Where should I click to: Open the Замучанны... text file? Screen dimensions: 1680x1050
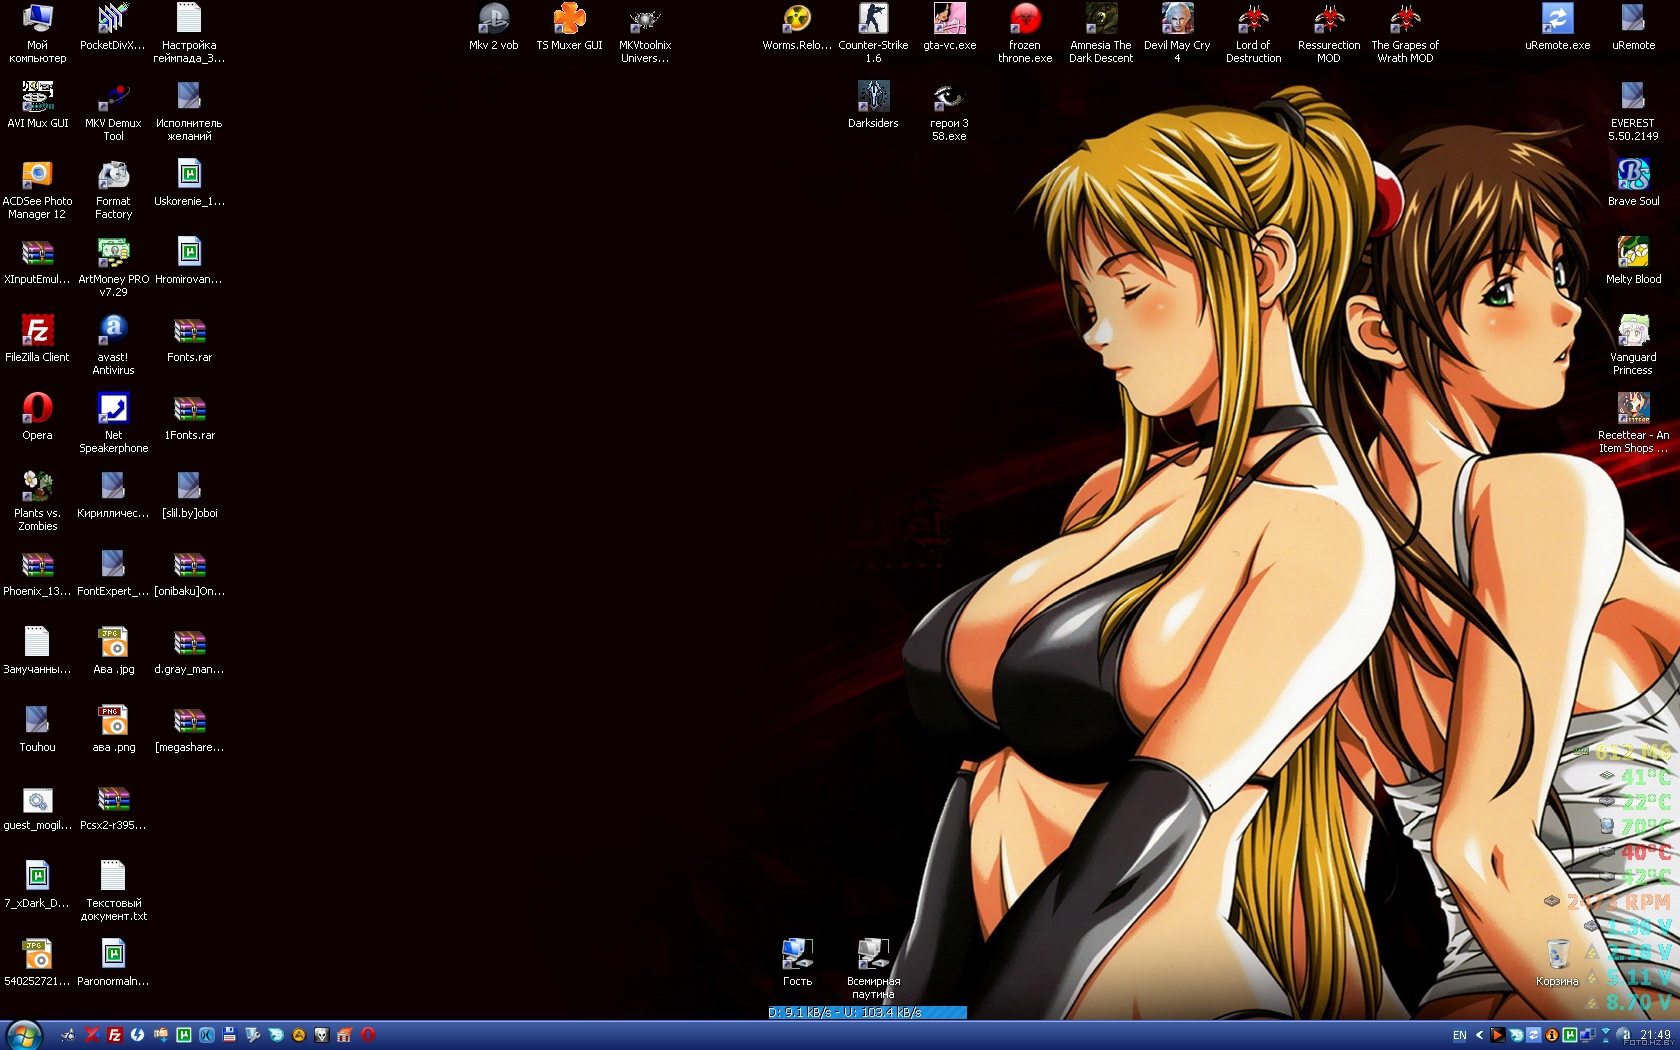coord(37,650)
